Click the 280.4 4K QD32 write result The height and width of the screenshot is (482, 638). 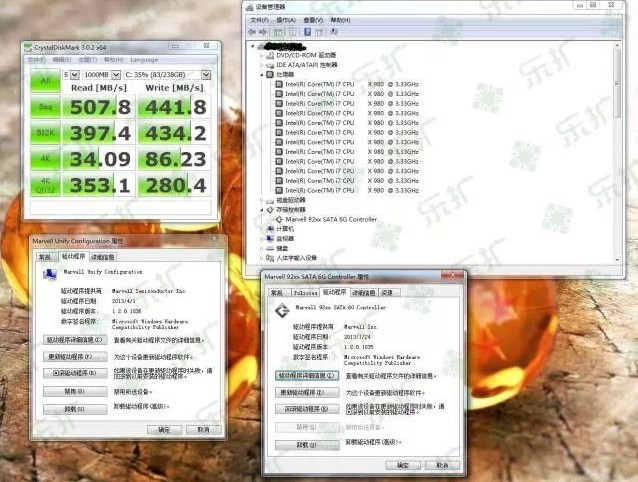(x=174, y=185)
